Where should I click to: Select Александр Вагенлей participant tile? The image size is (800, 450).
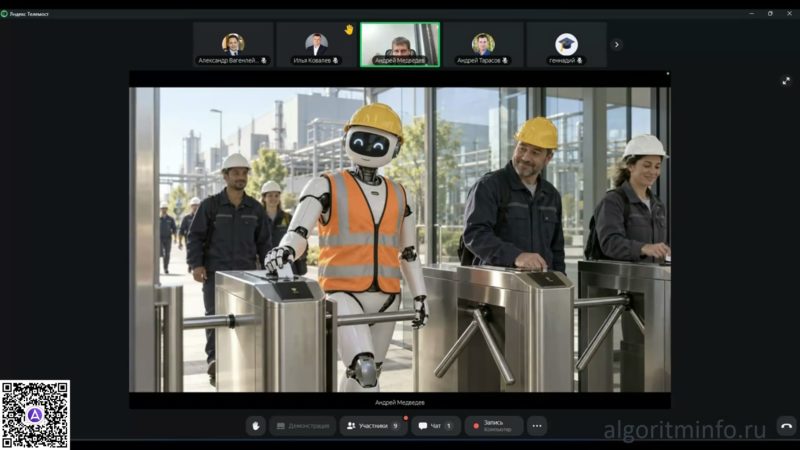(233, 44)
